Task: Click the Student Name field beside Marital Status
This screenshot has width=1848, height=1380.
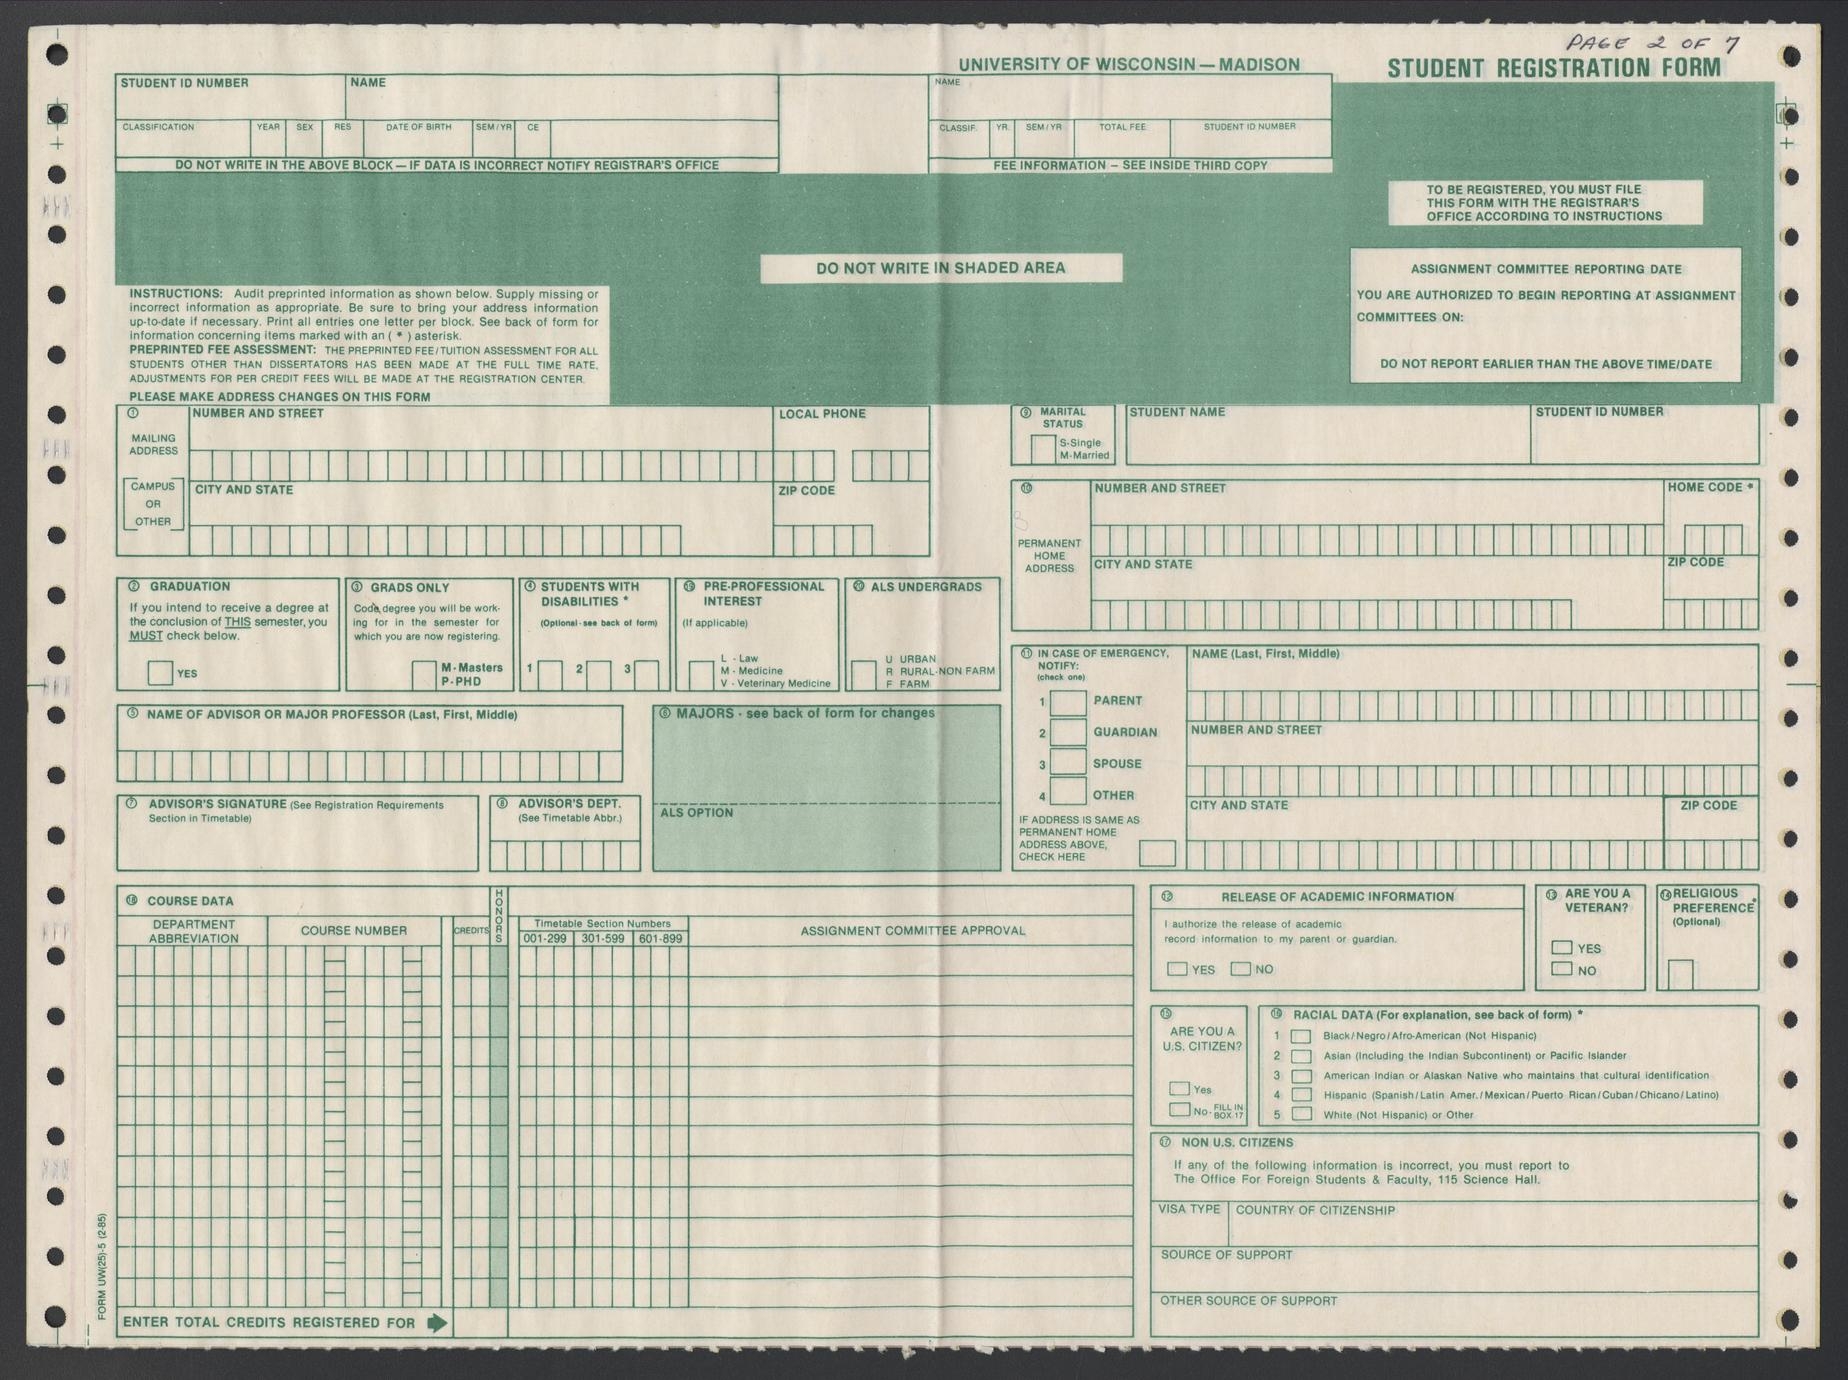Action: point(1328,434)
